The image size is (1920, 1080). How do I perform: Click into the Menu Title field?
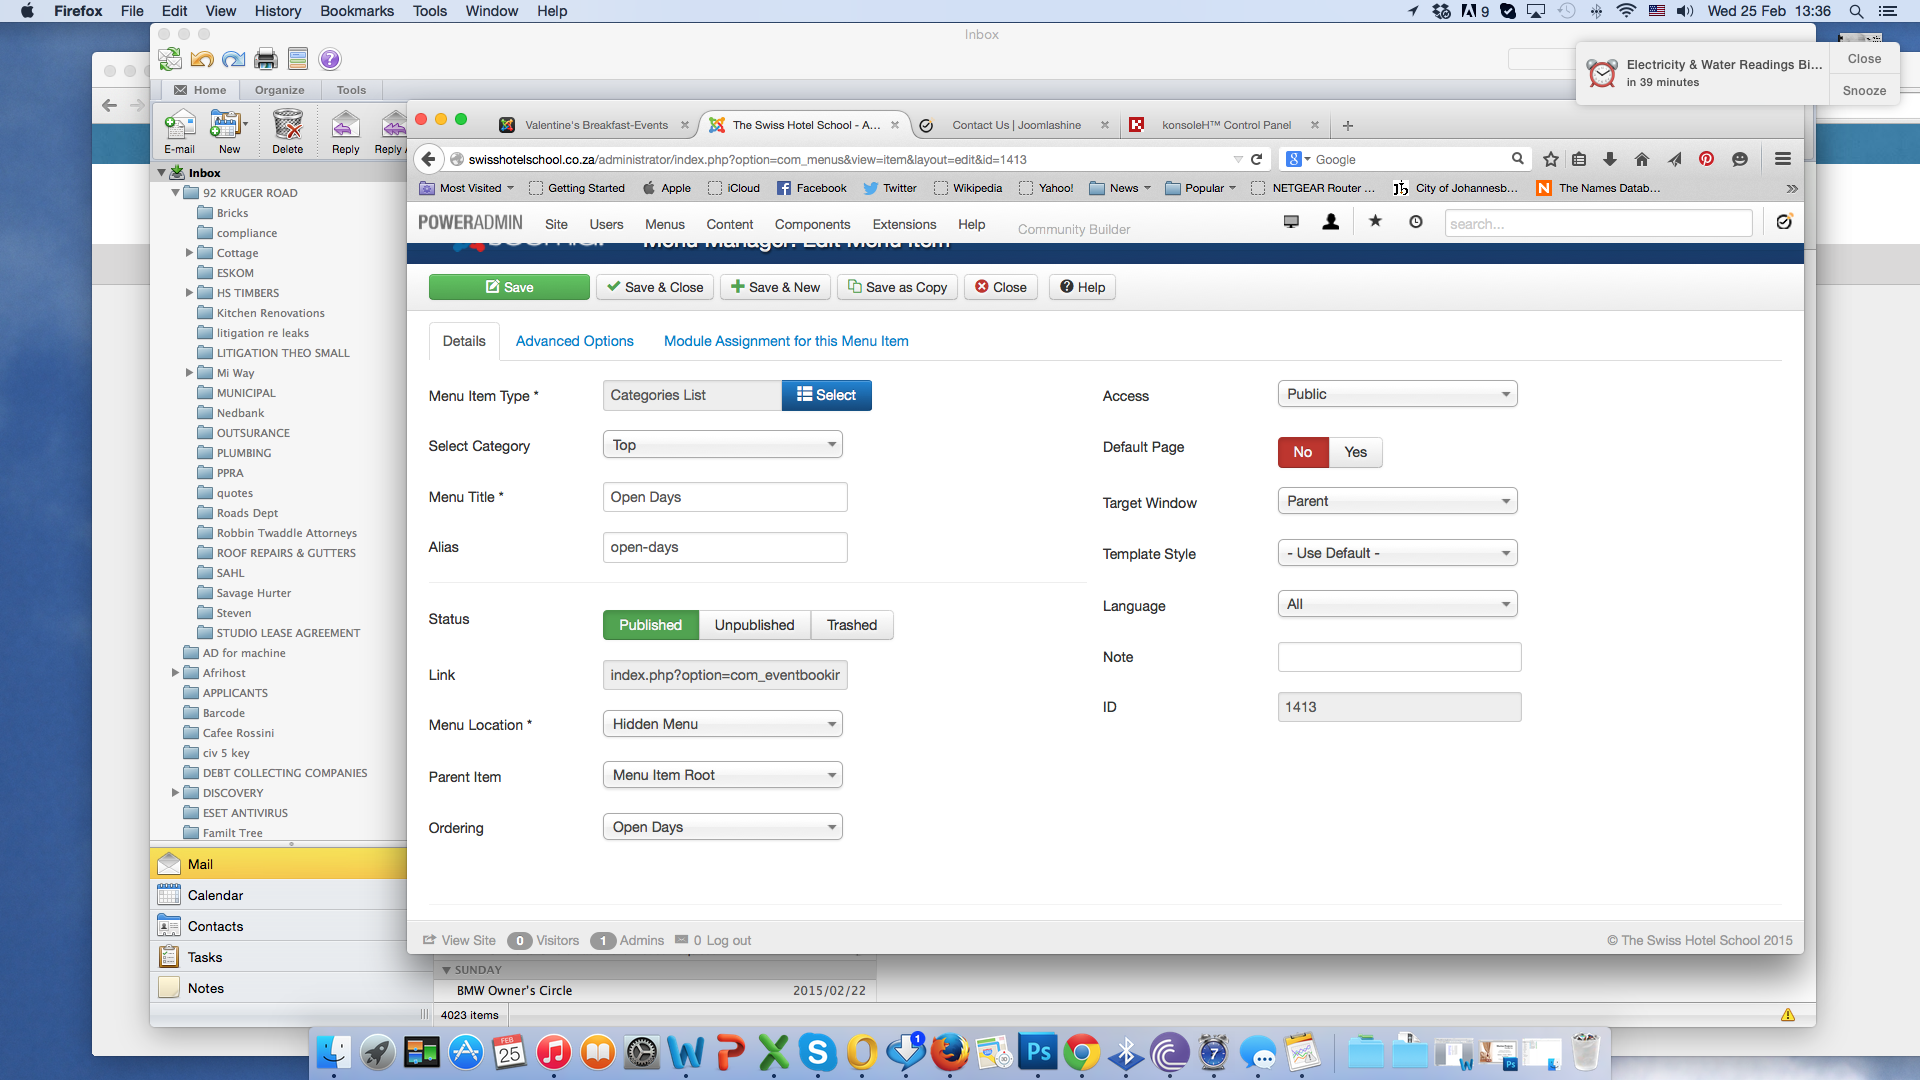(724, 497)
